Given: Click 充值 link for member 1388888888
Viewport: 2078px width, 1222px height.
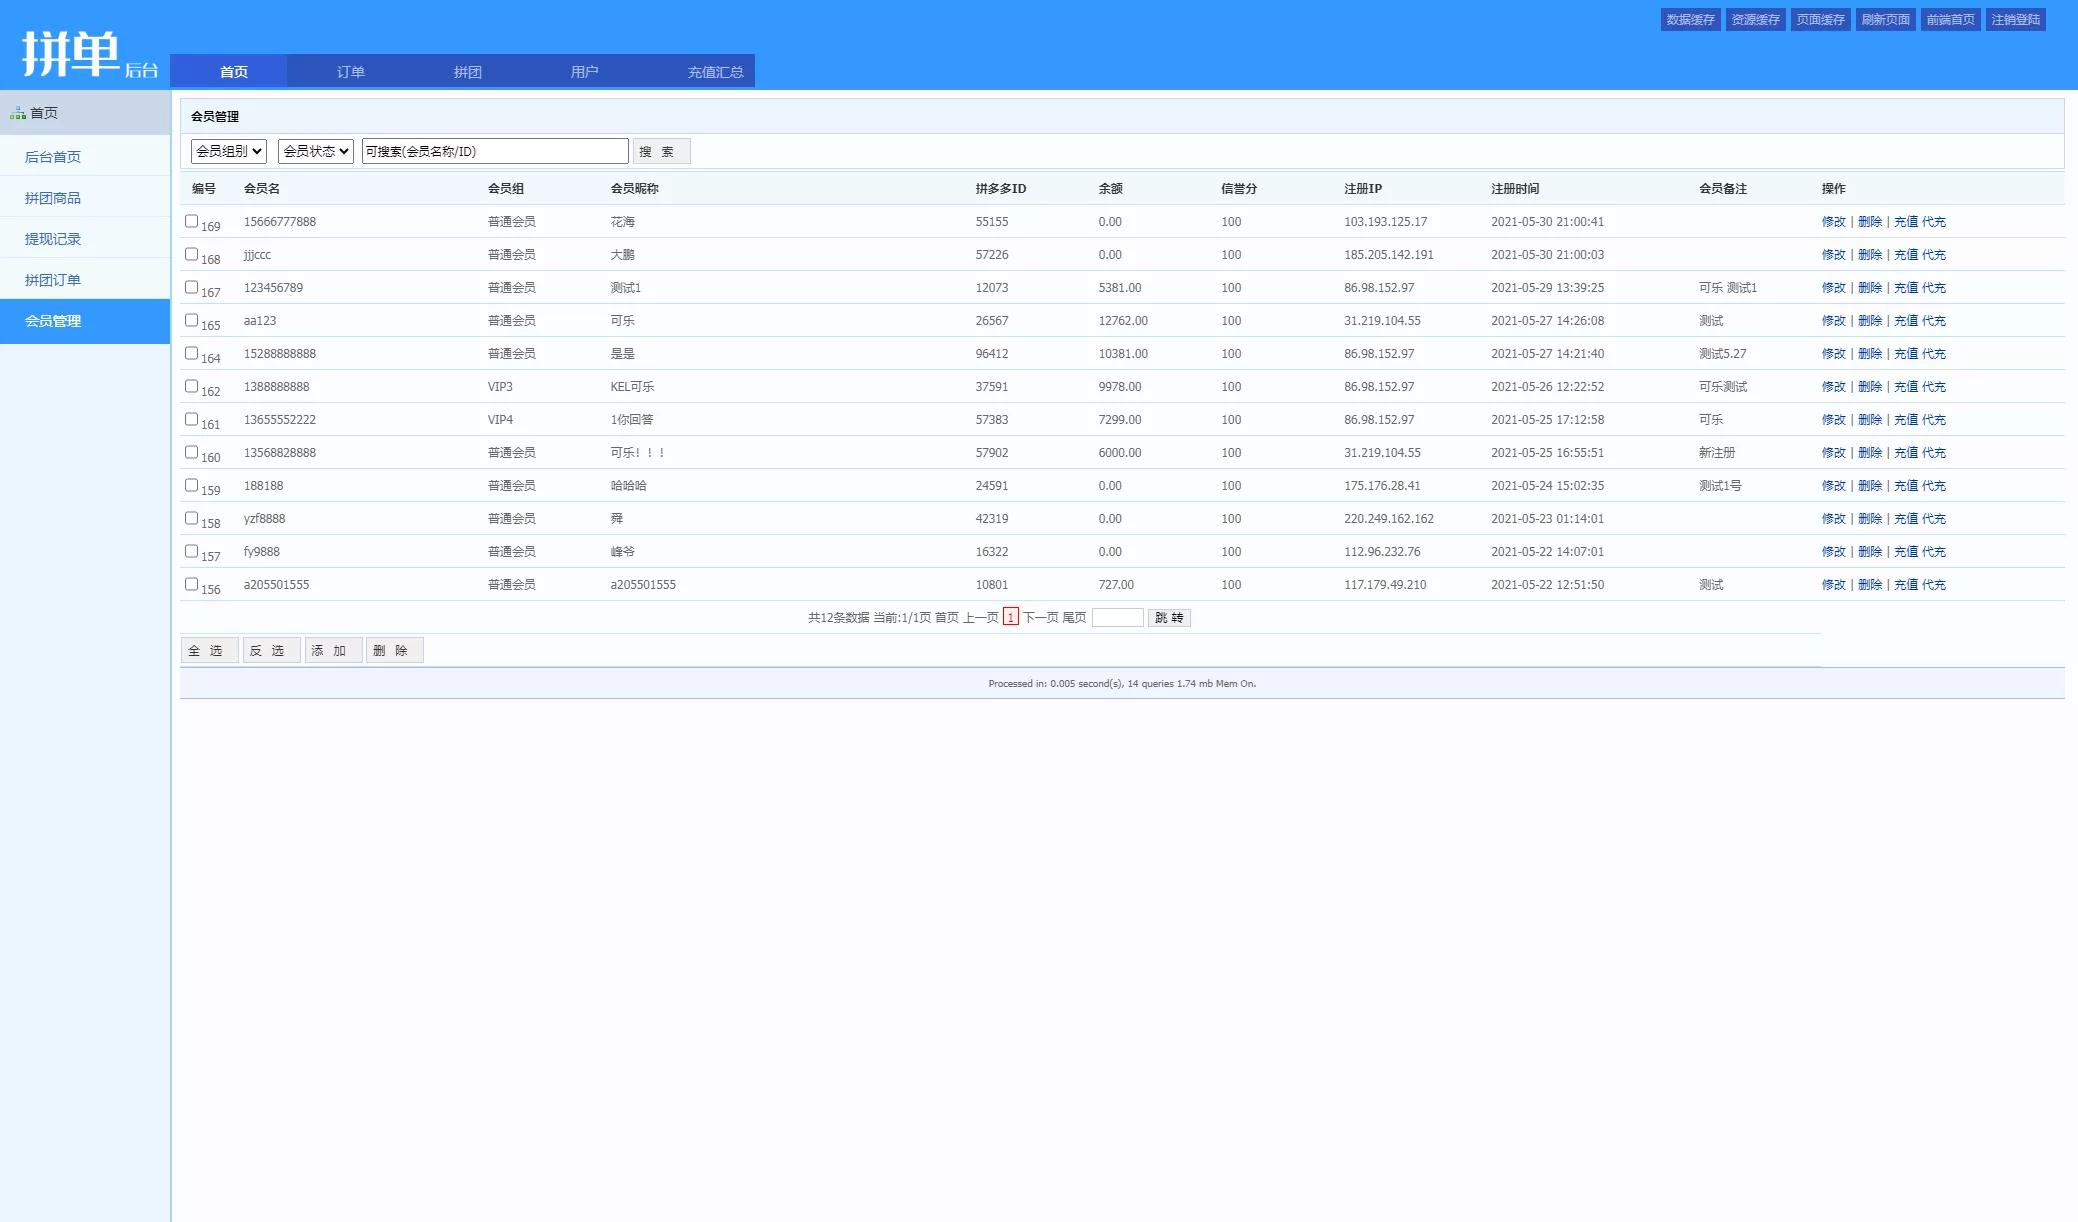Looking at the screenshot, I should coord(1905,387).
